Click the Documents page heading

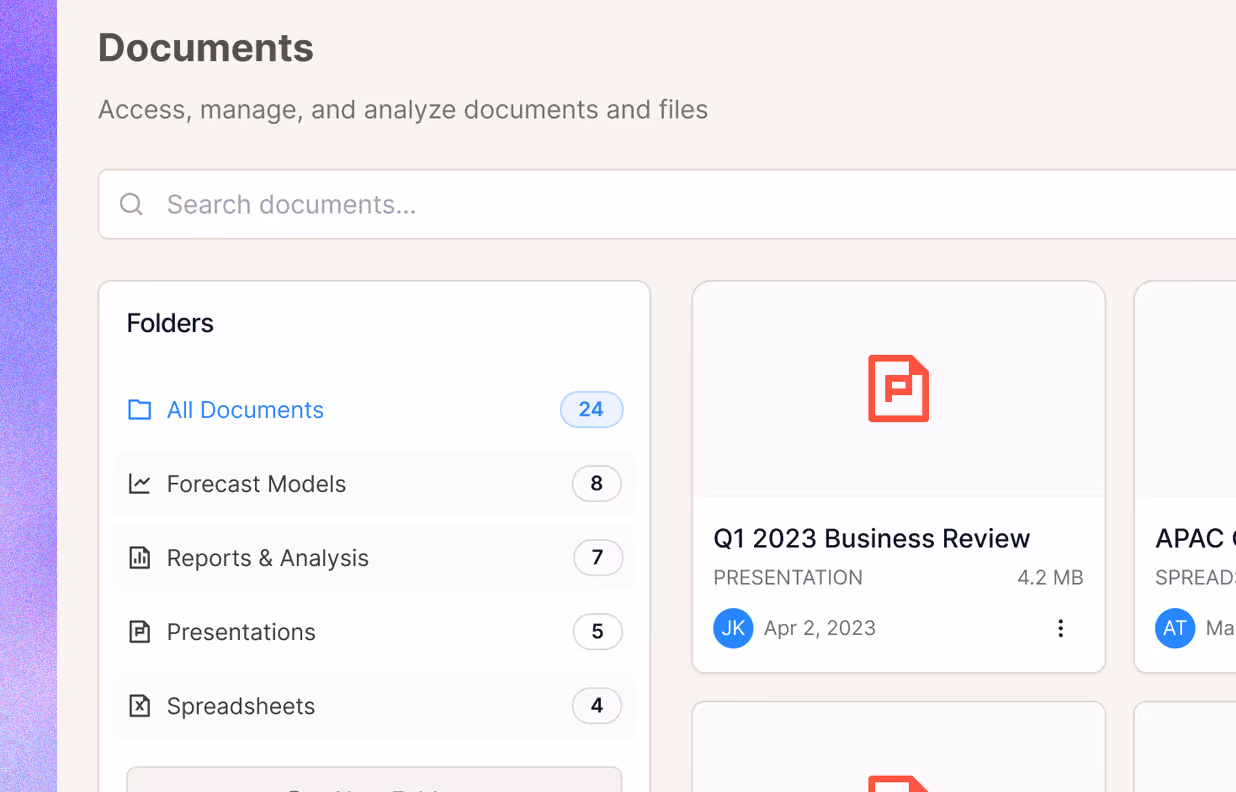coord(206,48)
